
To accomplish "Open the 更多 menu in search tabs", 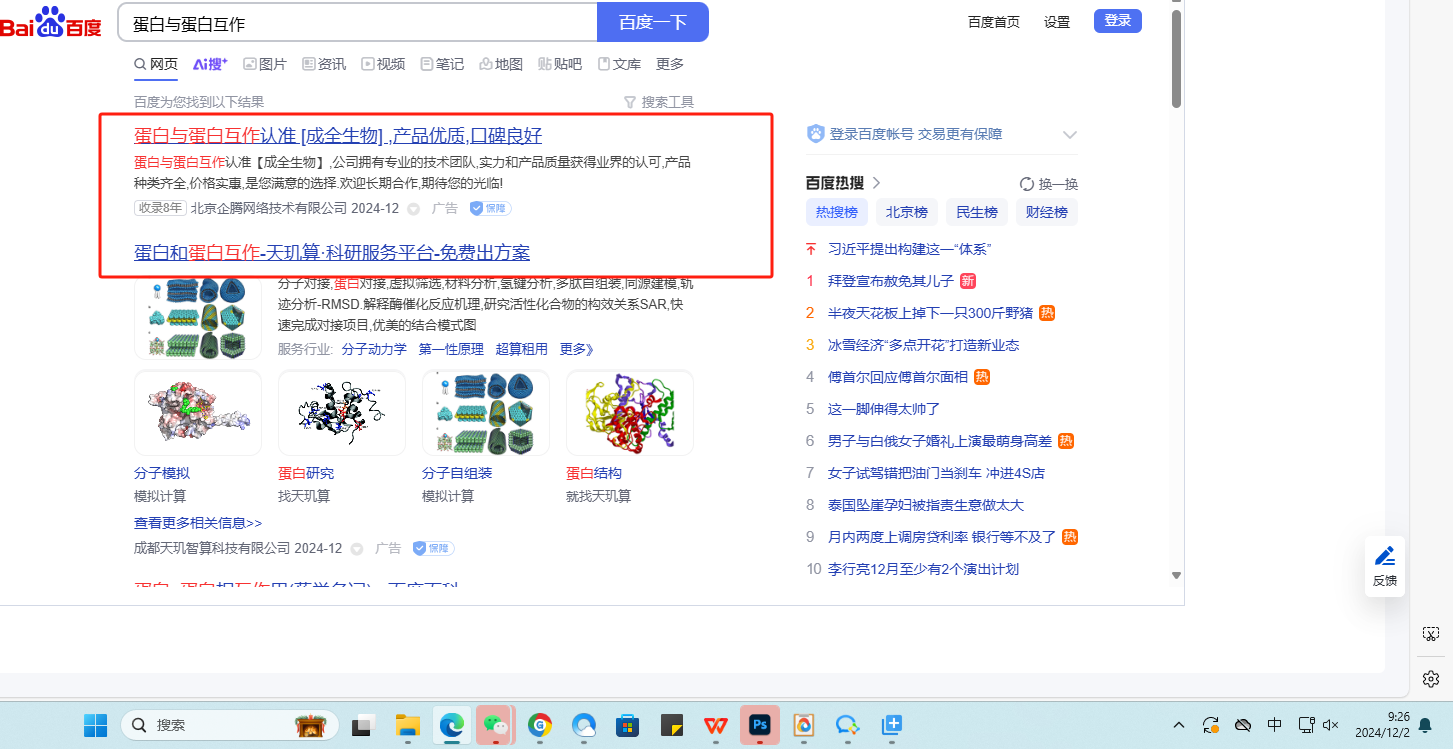I will (670, 64).
